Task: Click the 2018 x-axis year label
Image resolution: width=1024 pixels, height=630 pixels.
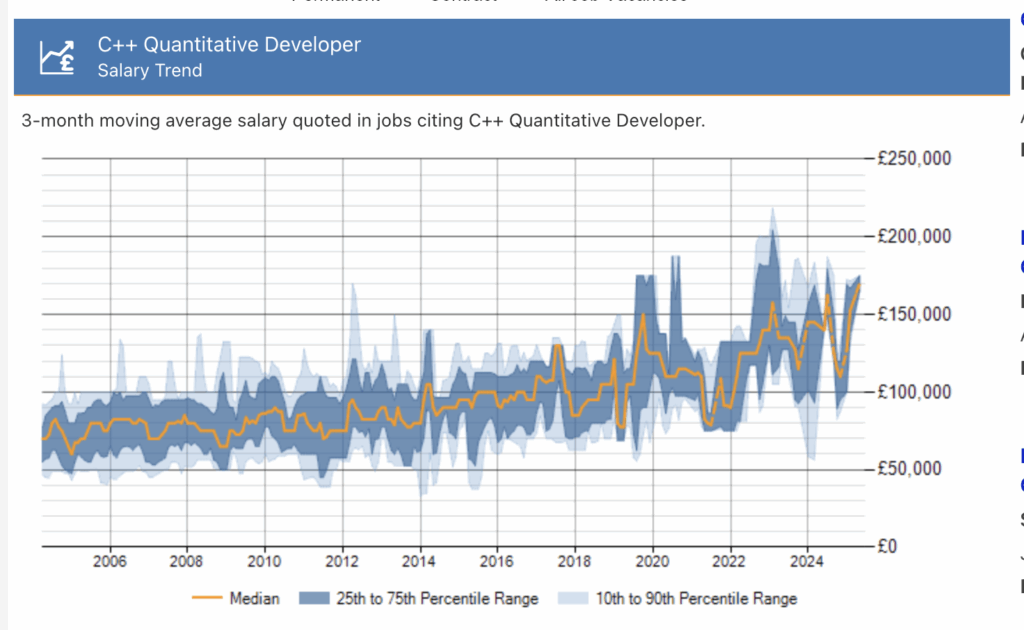Action: coord(575,561)
